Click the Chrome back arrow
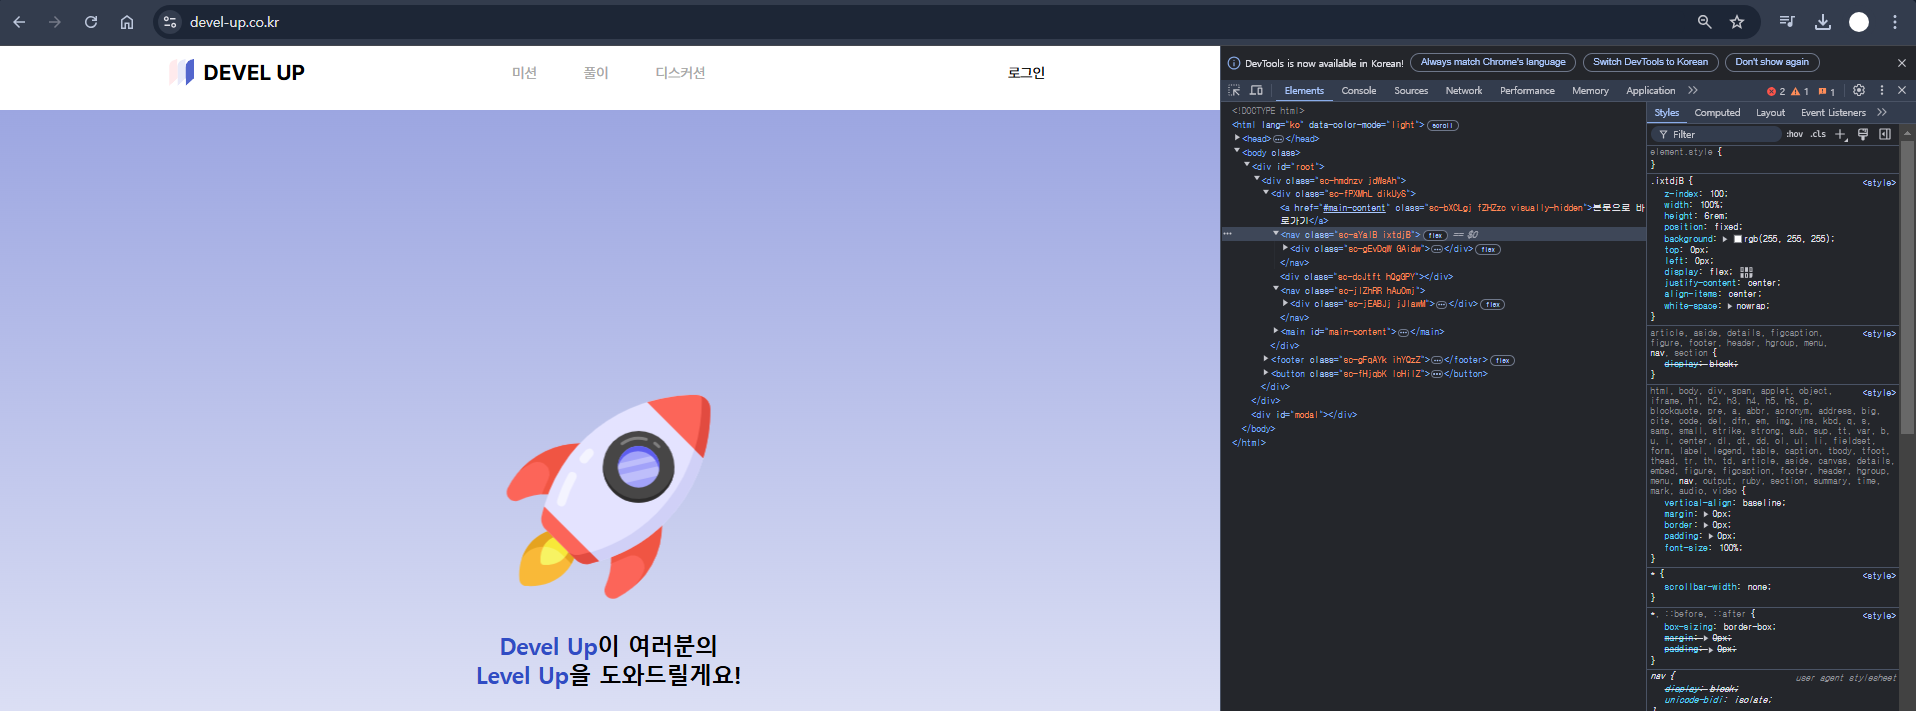This screenshot has width=1916, height=711. click(x=19, y=22)
